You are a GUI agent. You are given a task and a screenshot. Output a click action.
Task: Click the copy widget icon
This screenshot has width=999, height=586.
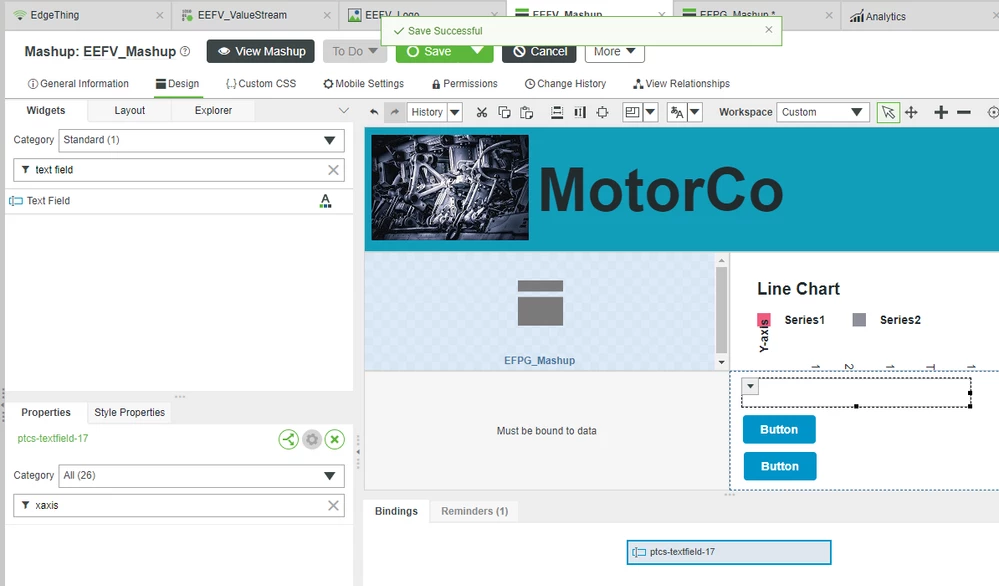504,112
